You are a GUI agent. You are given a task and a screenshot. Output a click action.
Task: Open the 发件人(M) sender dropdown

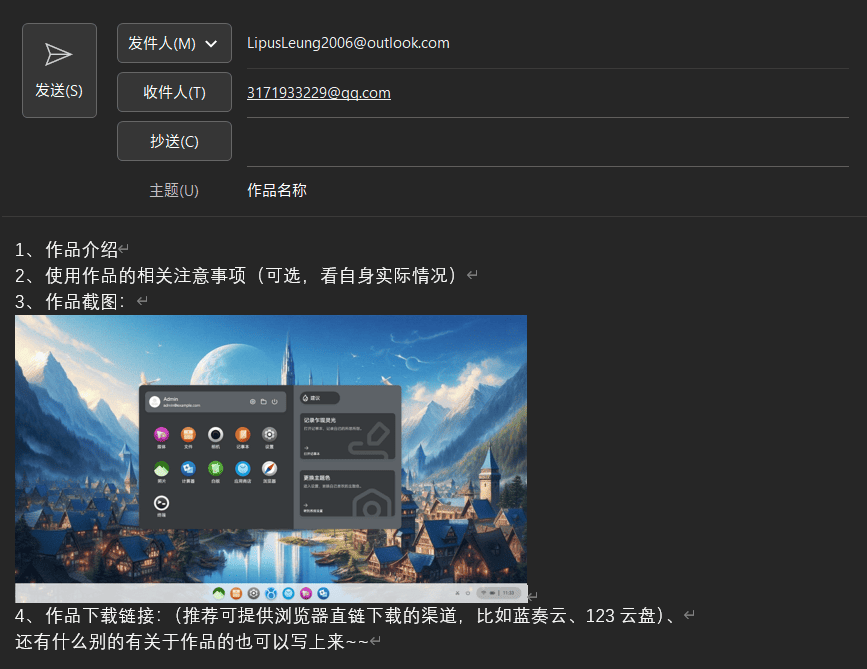tap(174, 43)
